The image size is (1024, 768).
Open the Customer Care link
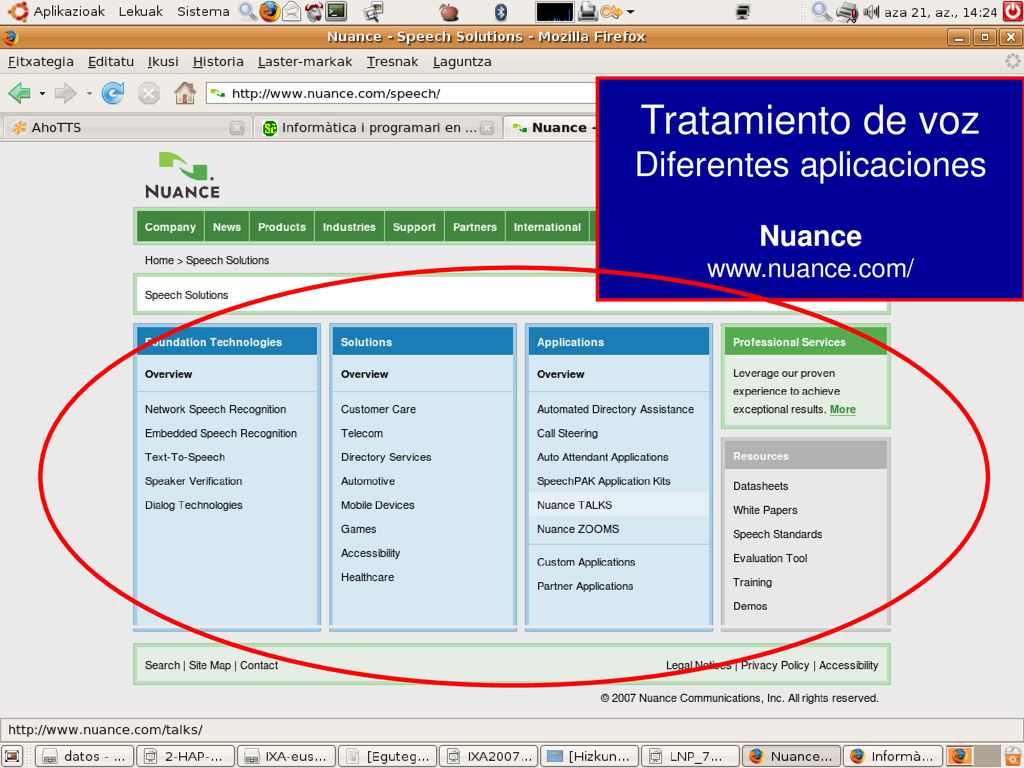click(378, 409)
